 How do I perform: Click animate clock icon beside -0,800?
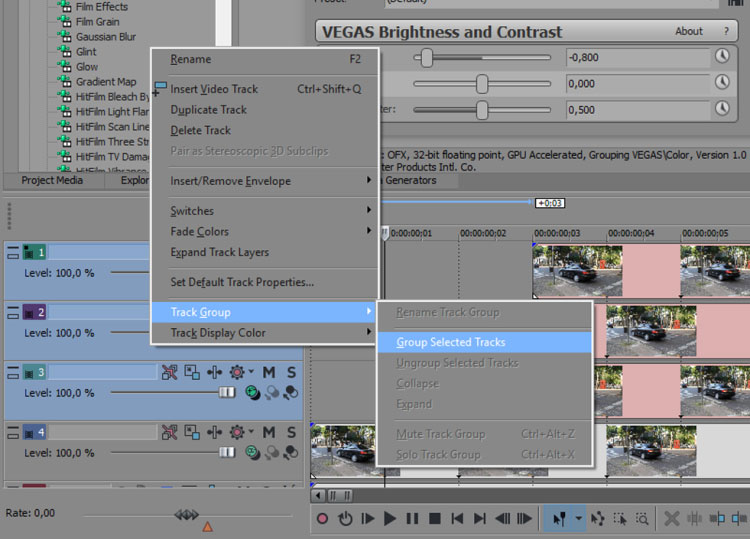pos(722,56)
